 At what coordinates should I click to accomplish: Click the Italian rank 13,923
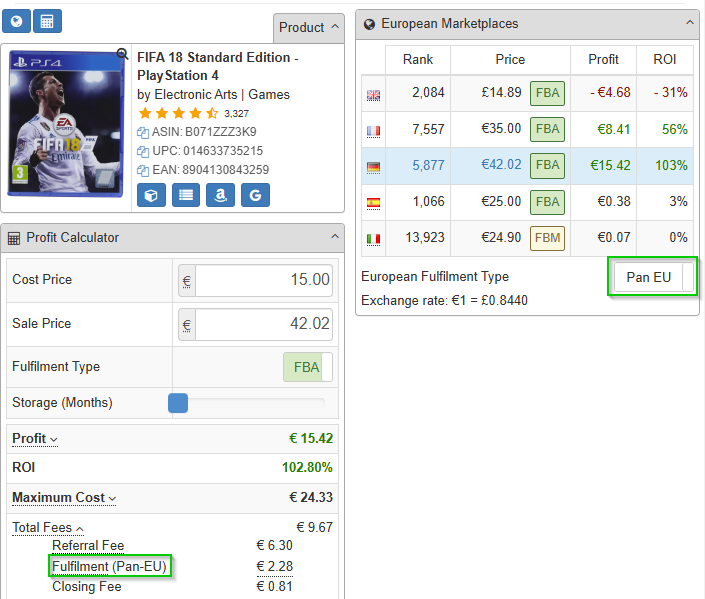425,237
